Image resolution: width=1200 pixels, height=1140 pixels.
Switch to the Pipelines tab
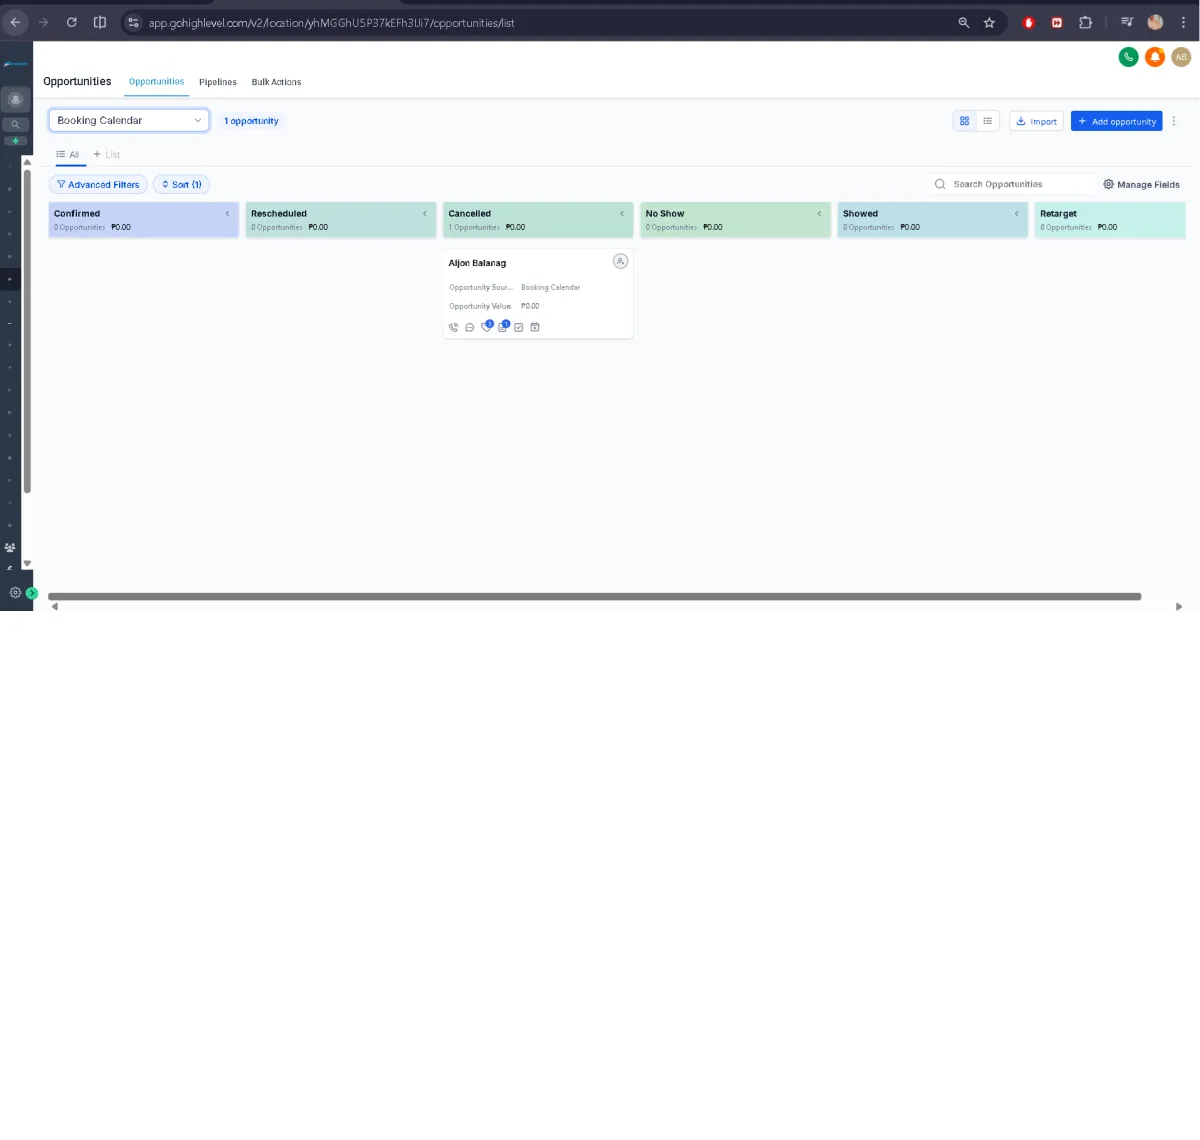(218, 82)
